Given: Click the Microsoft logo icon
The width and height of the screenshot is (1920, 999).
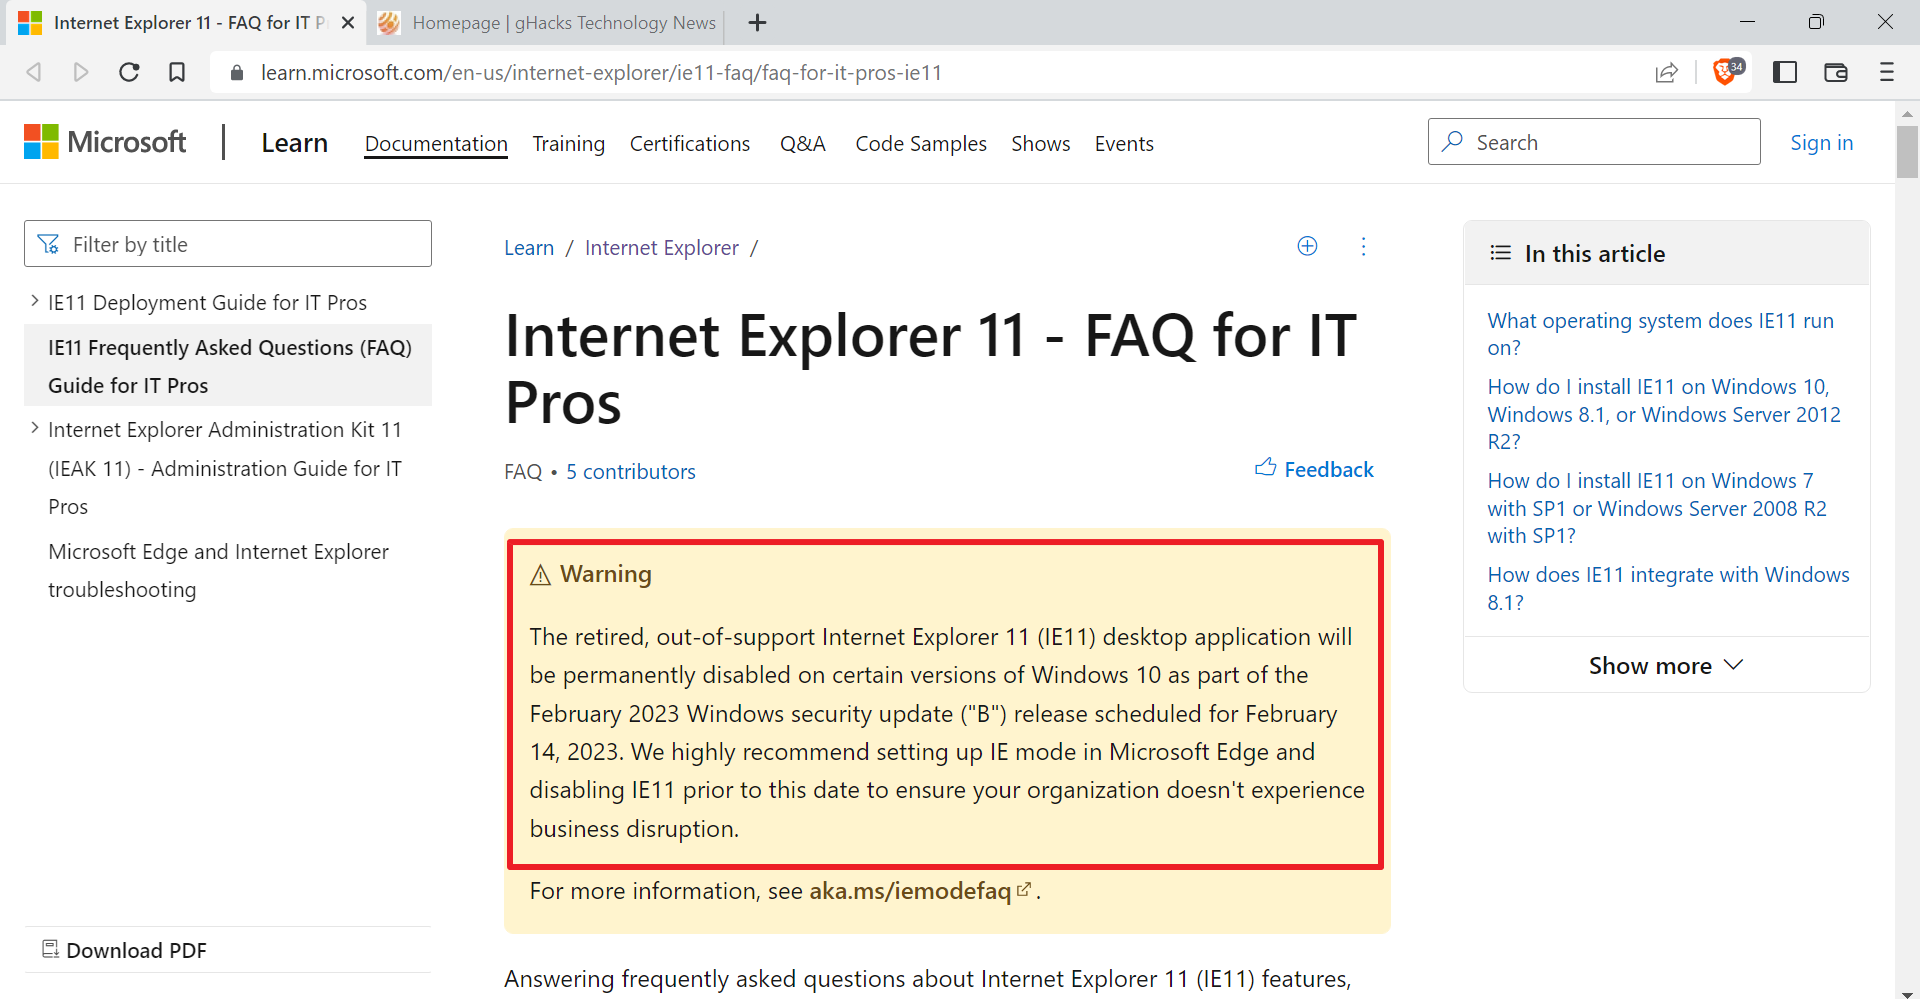Looking at the screenshot, I should (41, 141).
